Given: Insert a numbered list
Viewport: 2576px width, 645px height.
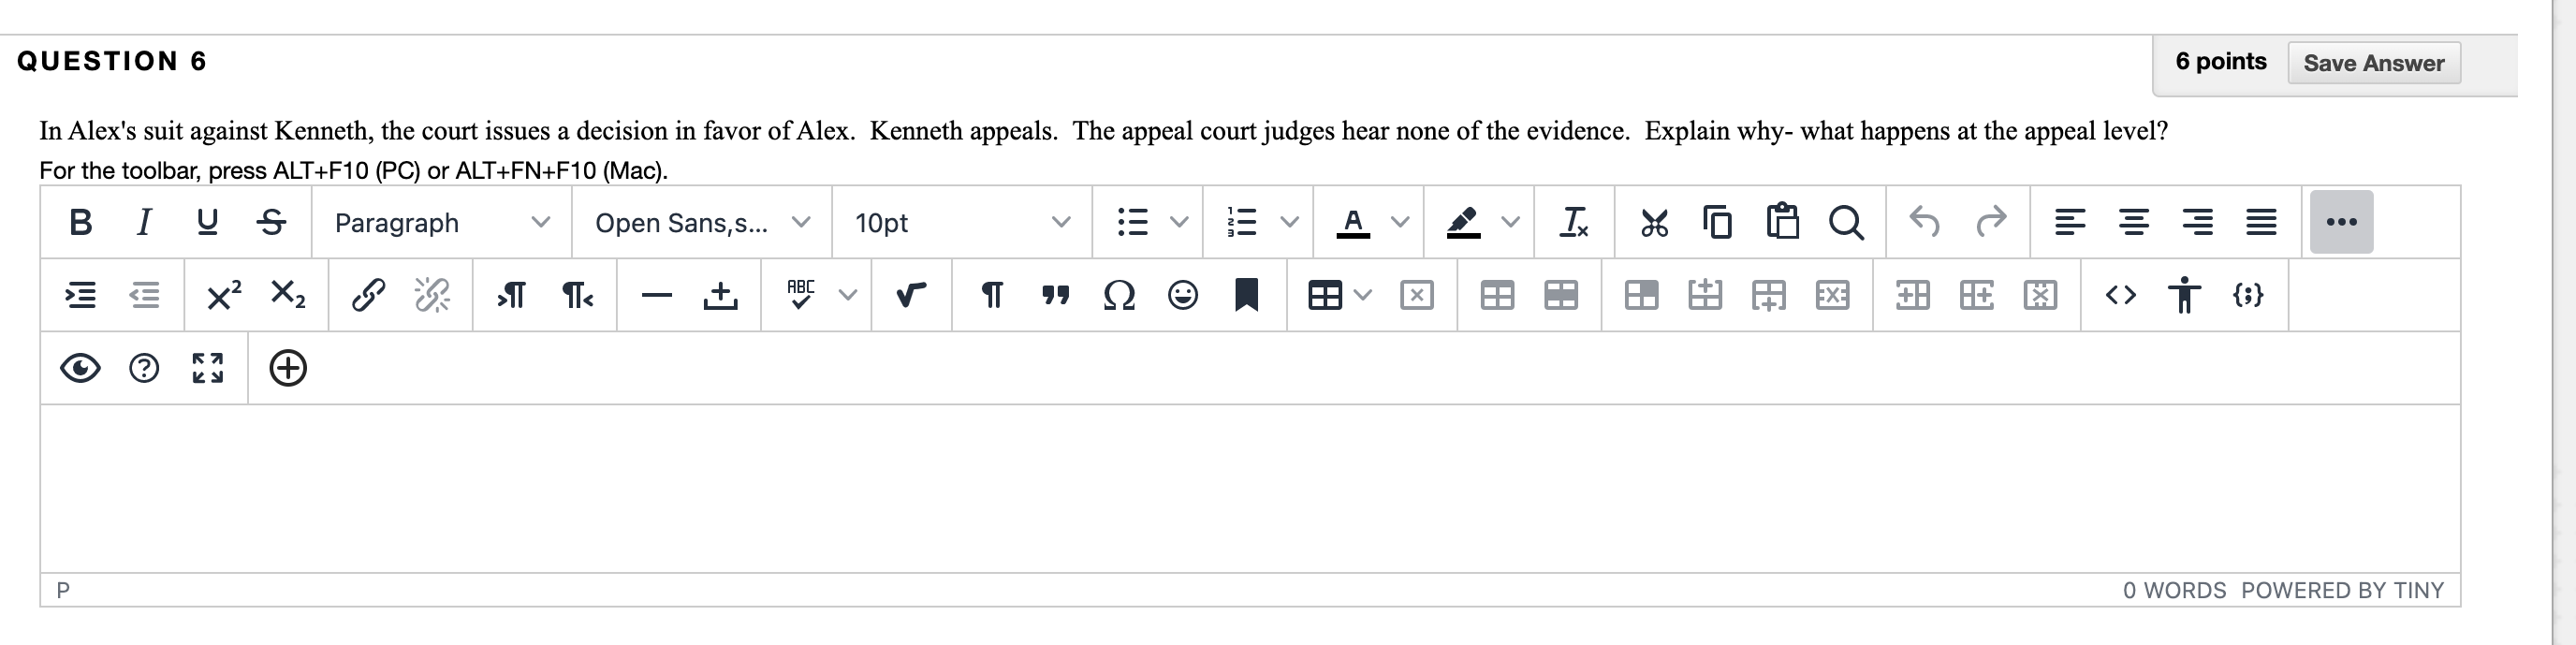Looking at the screenshot, I should (1242, 222).
